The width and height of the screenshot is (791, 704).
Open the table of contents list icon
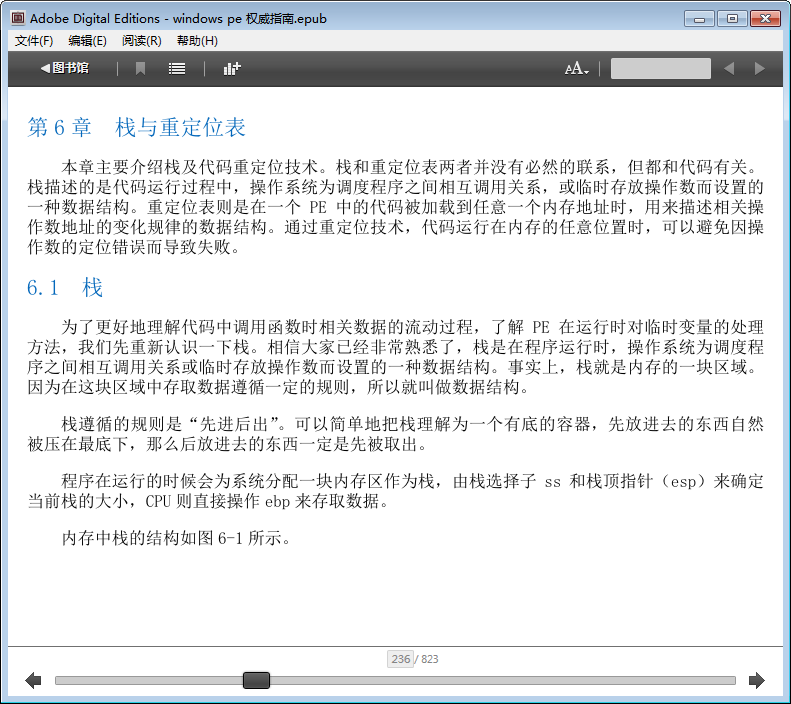coord(177,68)
